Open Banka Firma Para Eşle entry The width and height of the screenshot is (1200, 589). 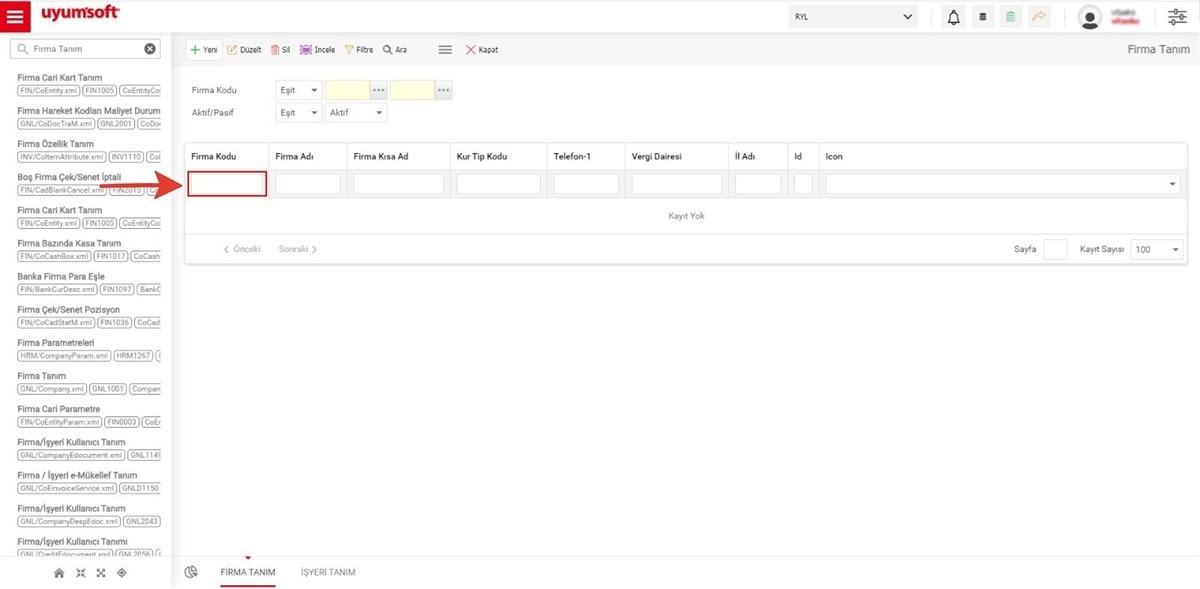tap(61, 276)
